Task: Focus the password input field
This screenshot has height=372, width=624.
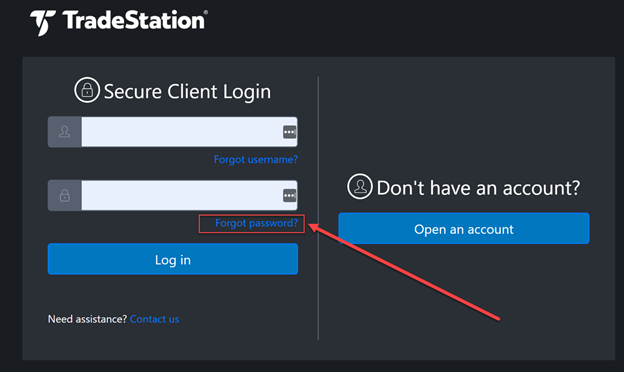Action: click(189, 195)
